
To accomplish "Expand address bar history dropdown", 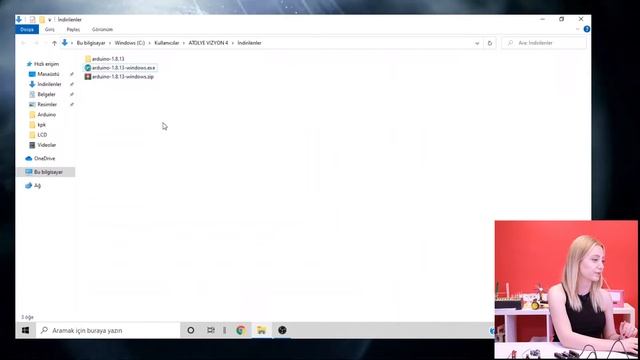I will coord(477,43).
